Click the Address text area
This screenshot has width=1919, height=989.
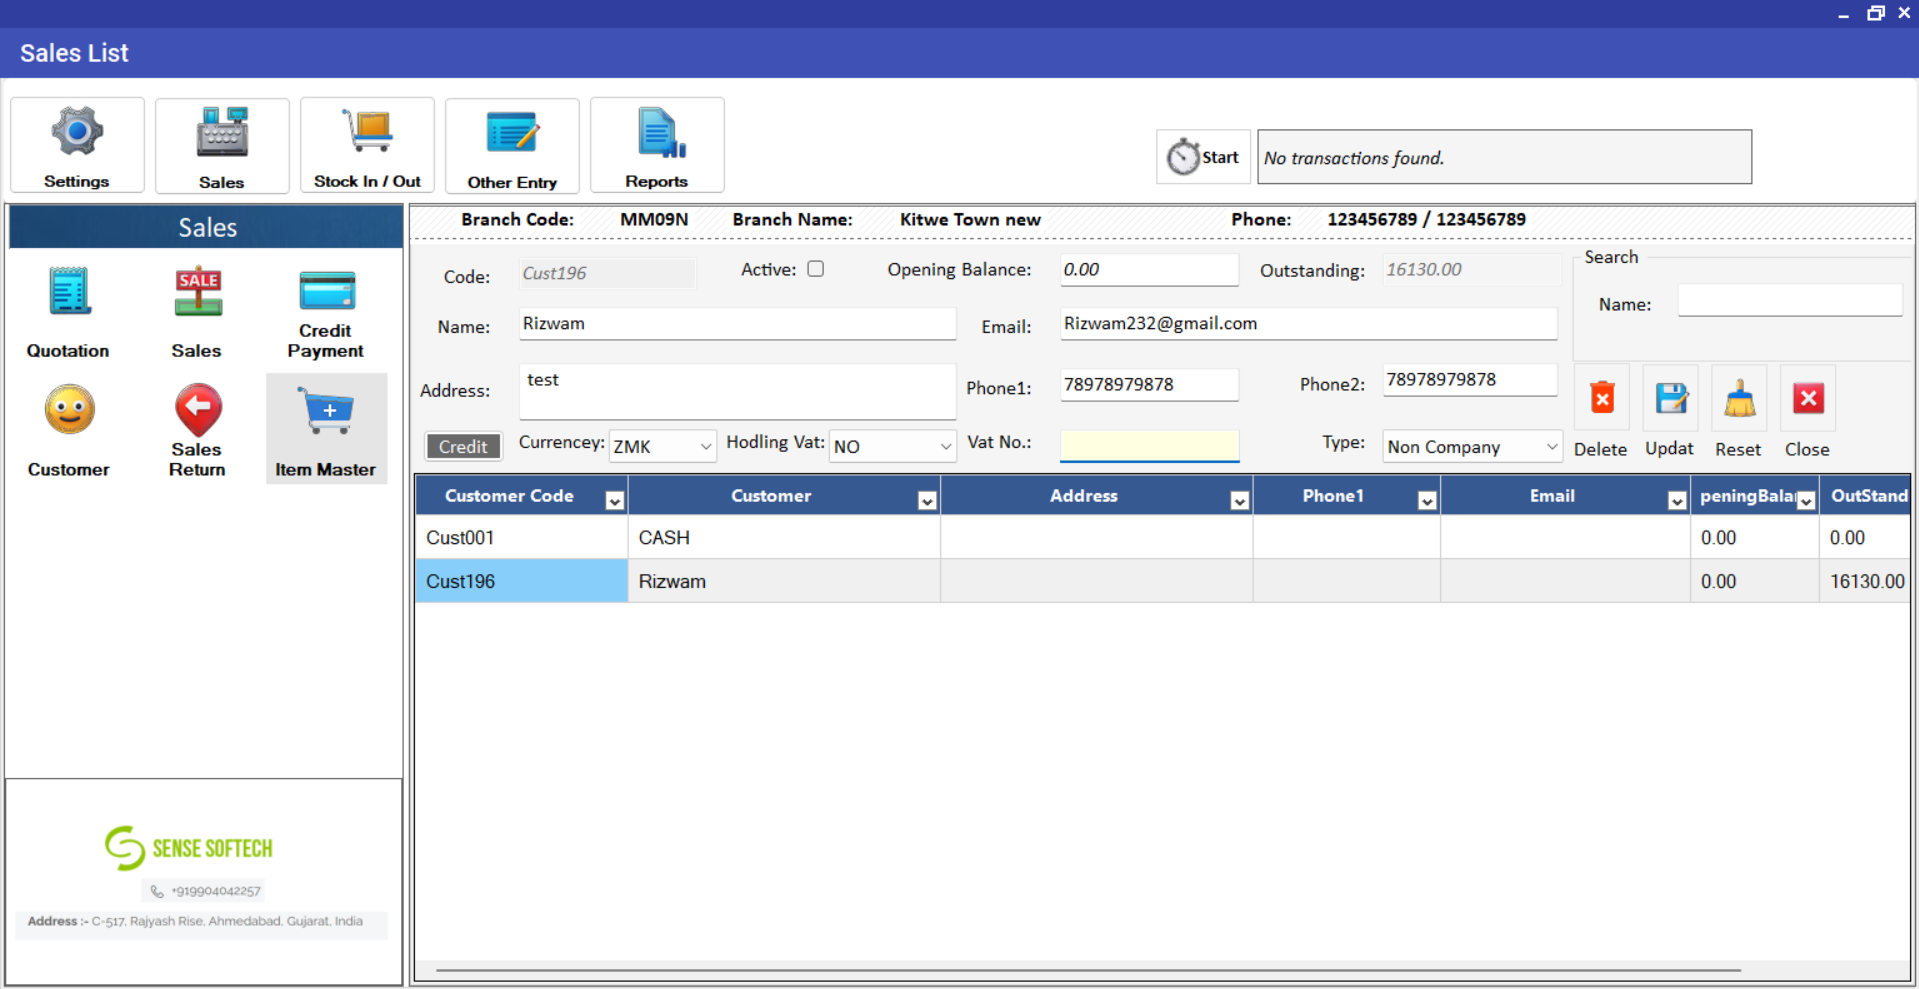[737, 391]
